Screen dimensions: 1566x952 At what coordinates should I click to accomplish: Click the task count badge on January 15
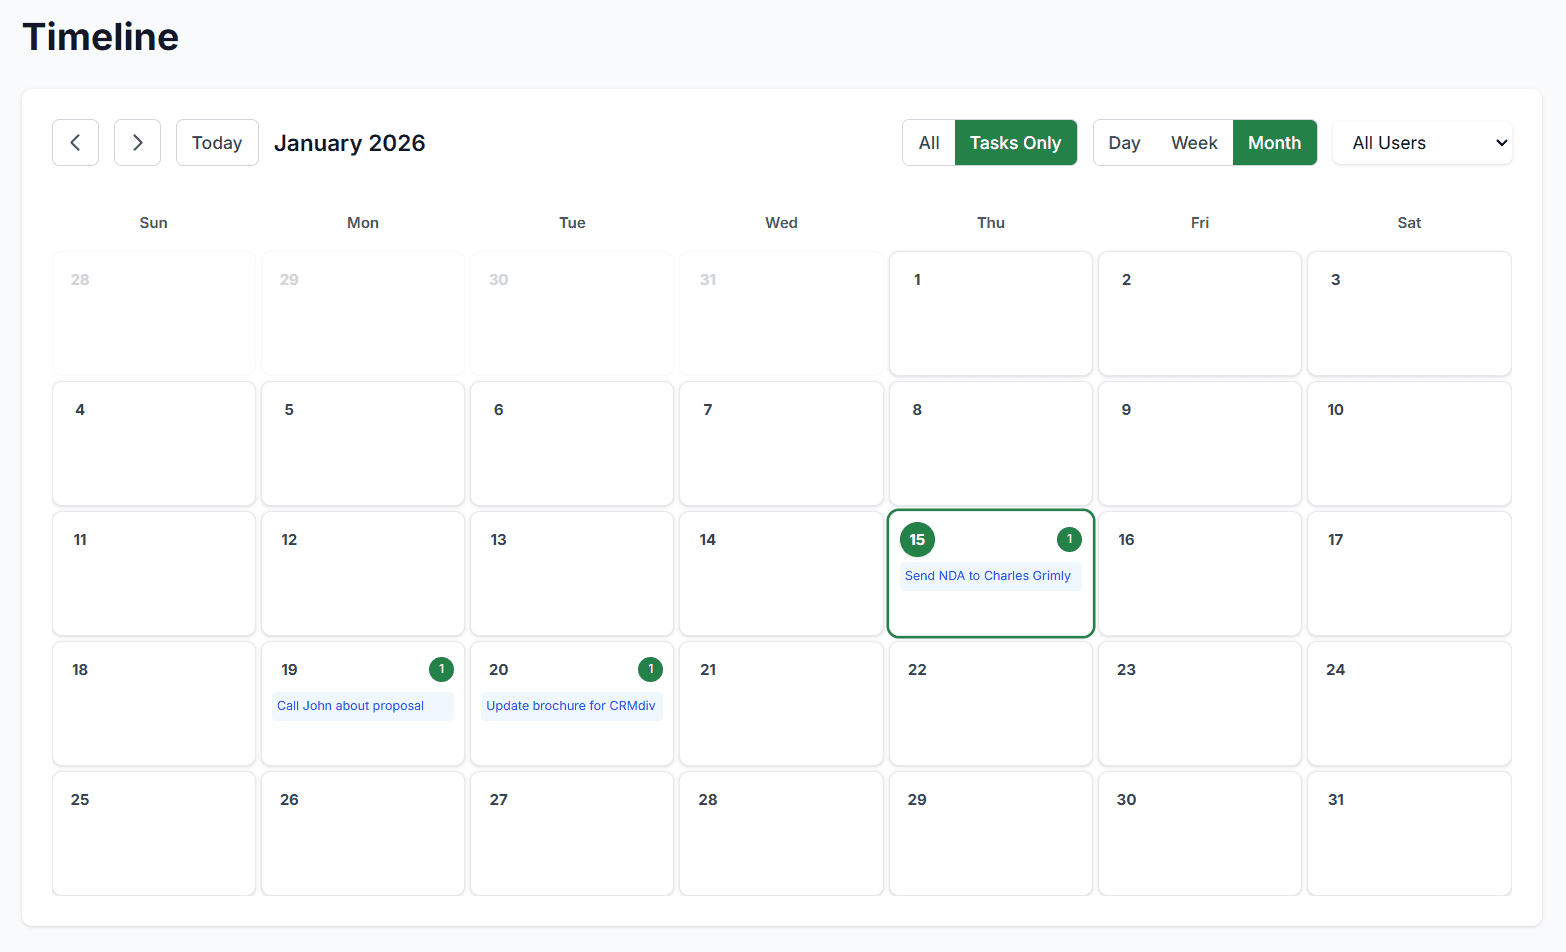1069,539
